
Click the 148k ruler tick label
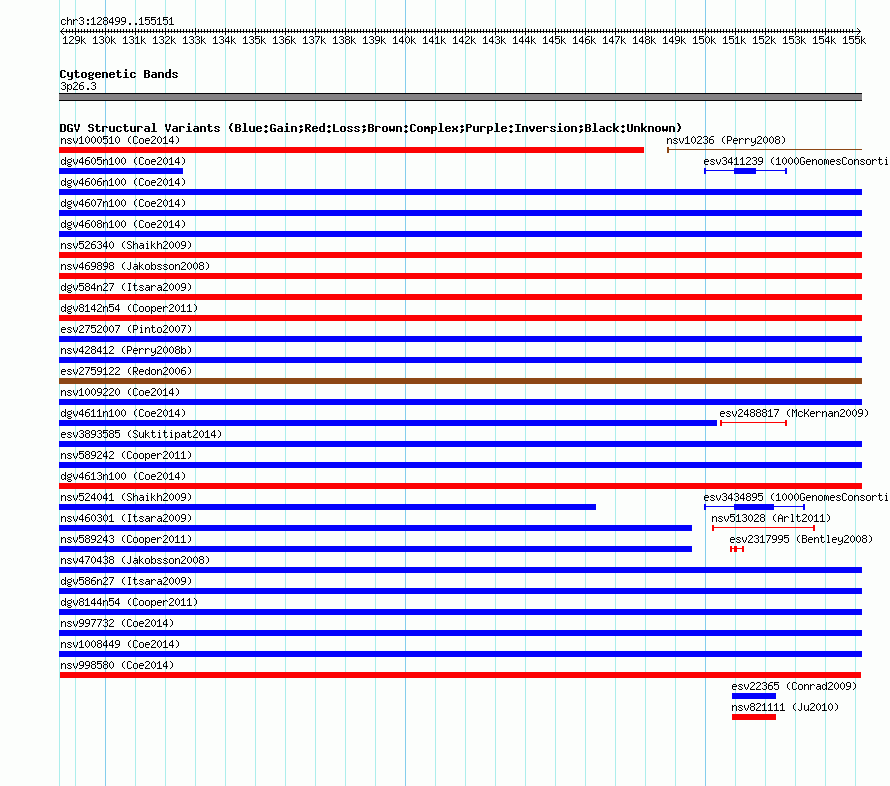tap(644, 40)
